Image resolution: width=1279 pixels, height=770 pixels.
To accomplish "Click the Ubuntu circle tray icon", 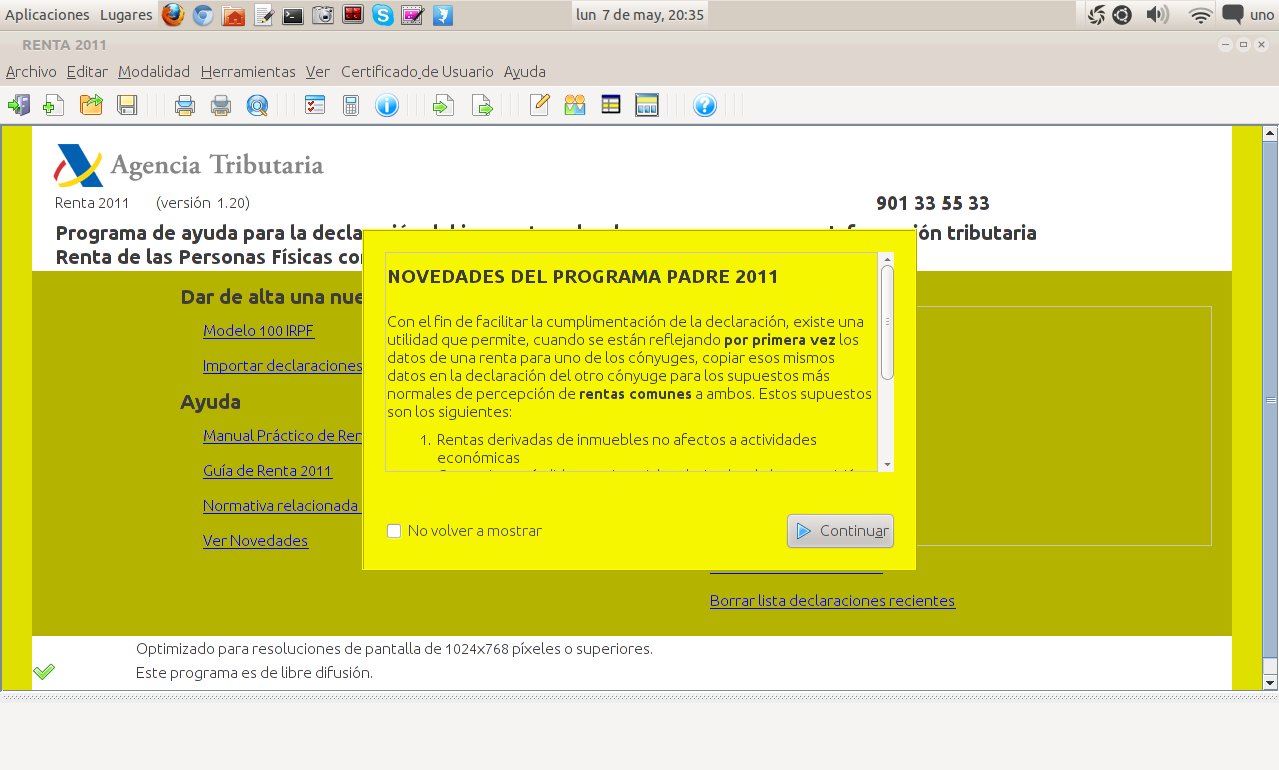I will [1122, 15].
